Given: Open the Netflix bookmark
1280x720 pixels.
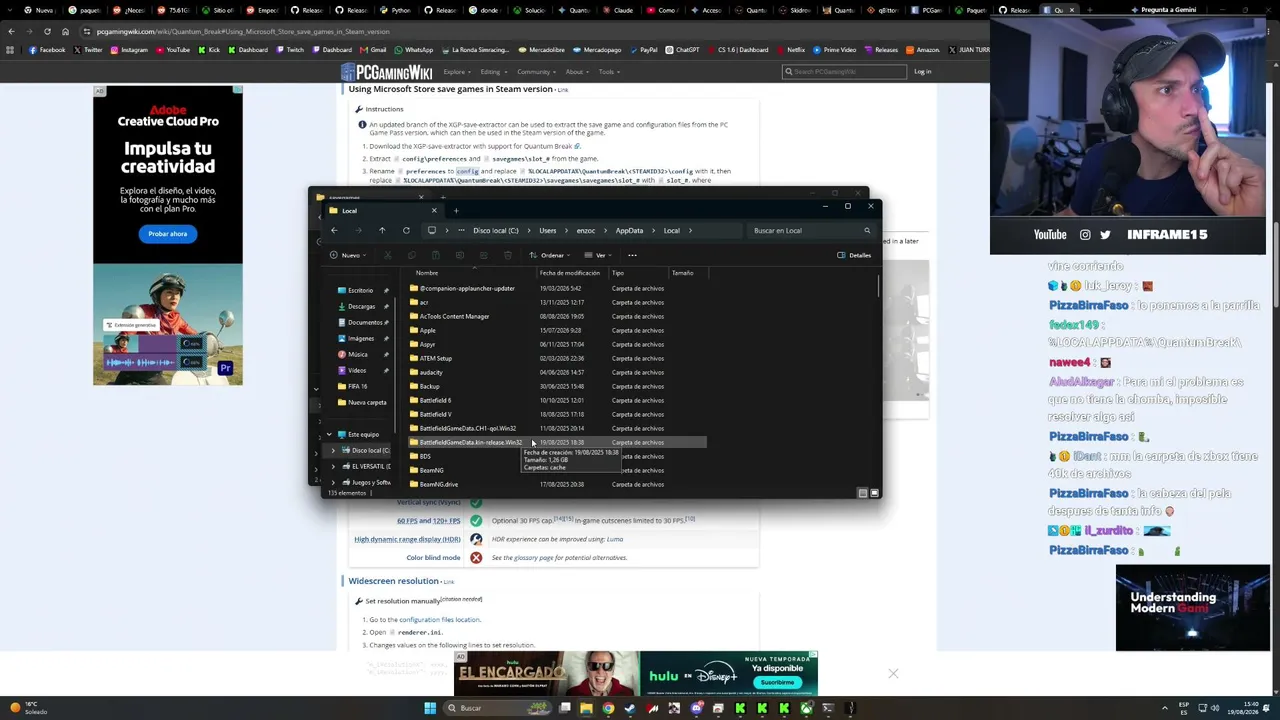Looking at the screenshot, I should point(790,50).
